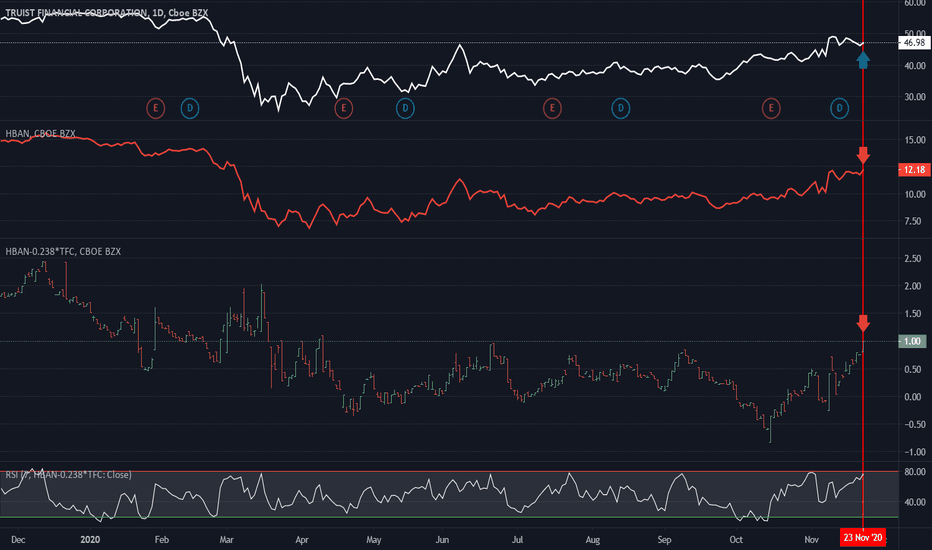Click Feb on the time axis

[162, 540]
